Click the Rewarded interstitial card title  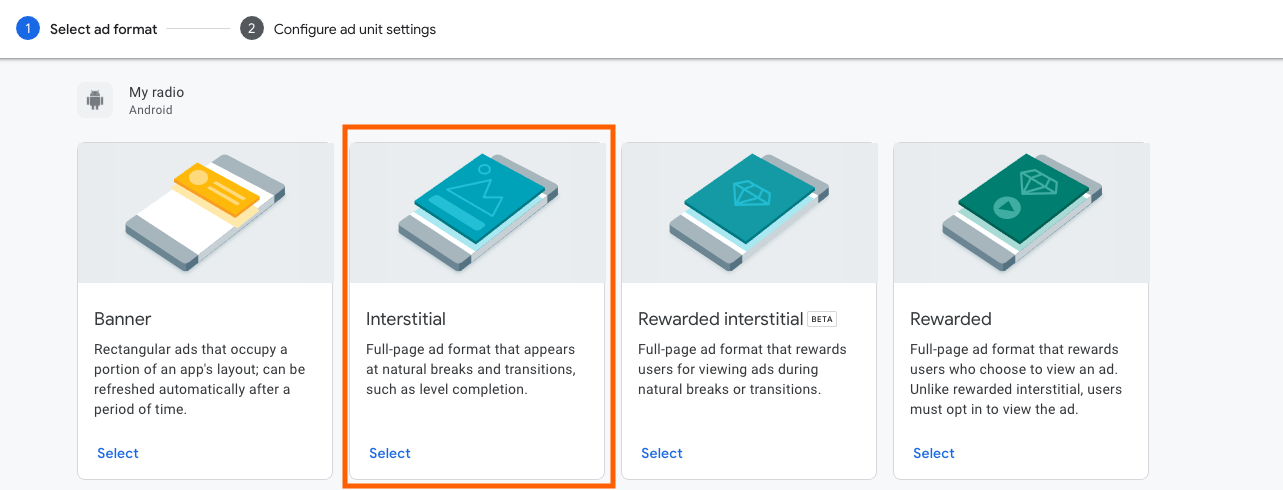(721, 319)
